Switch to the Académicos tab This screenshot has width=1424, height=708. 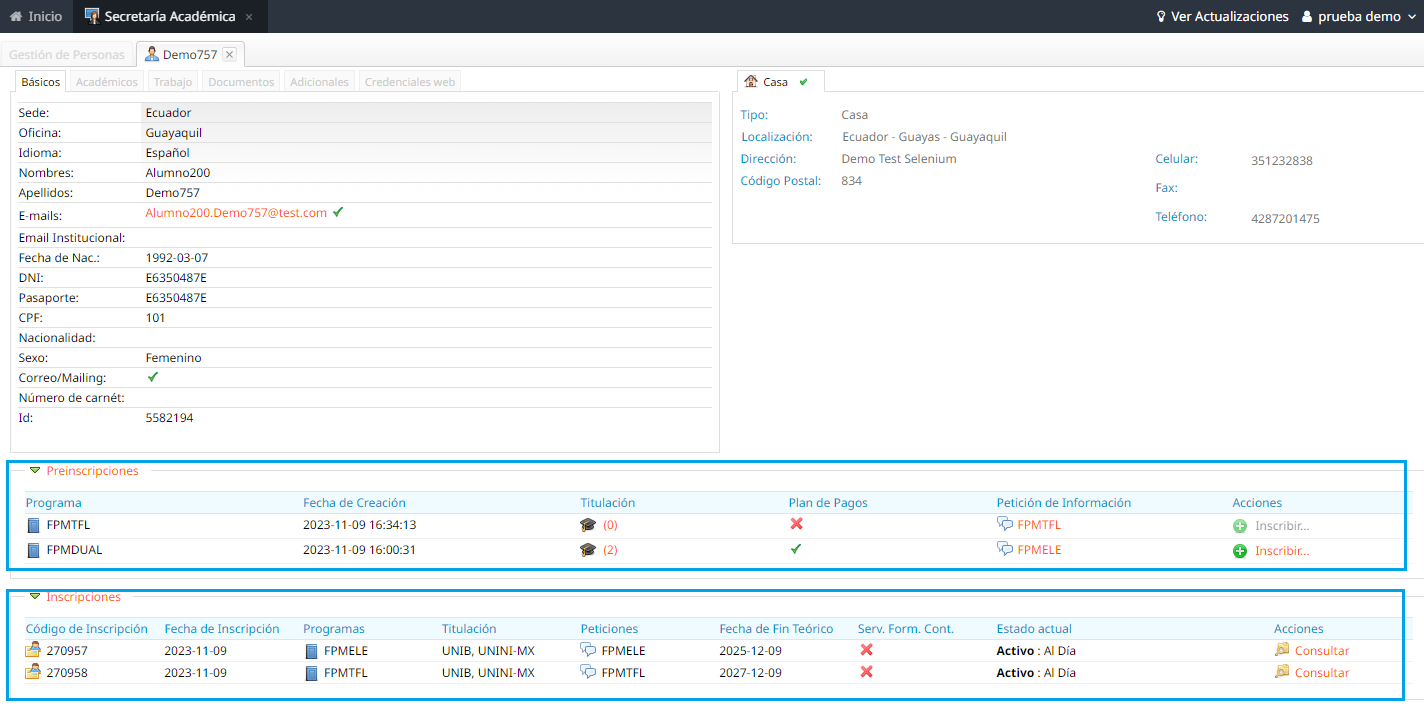tap(106, 82)
